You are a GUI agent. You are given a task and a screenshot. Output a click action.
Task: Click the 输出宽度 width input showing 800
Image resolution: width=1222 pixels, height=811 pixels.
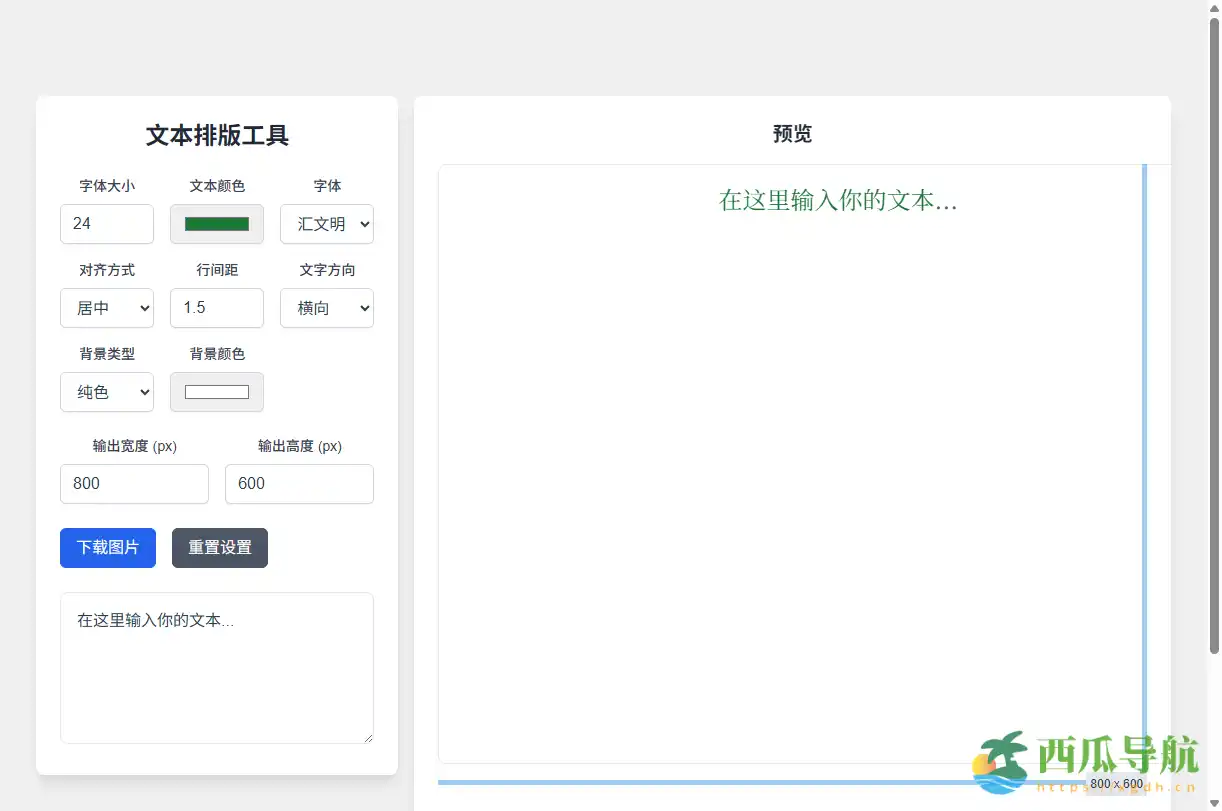coord(134,484)
